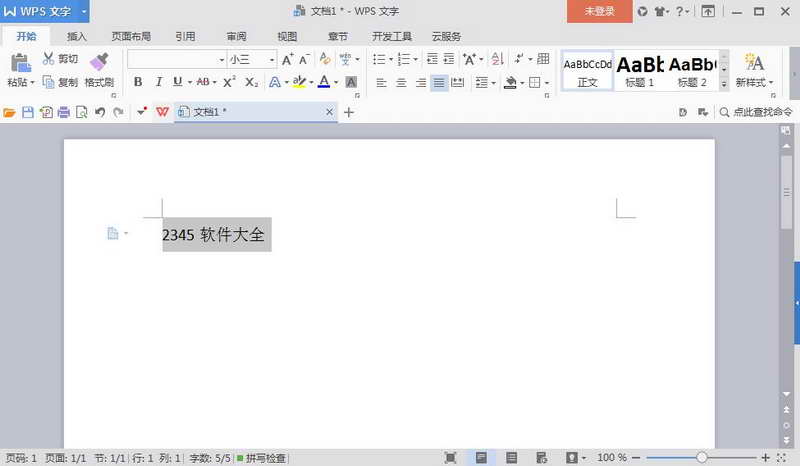Viewport: 800px width, 466px height.
Task: Apply yellow text highlight color
Action: pos(299,82)
